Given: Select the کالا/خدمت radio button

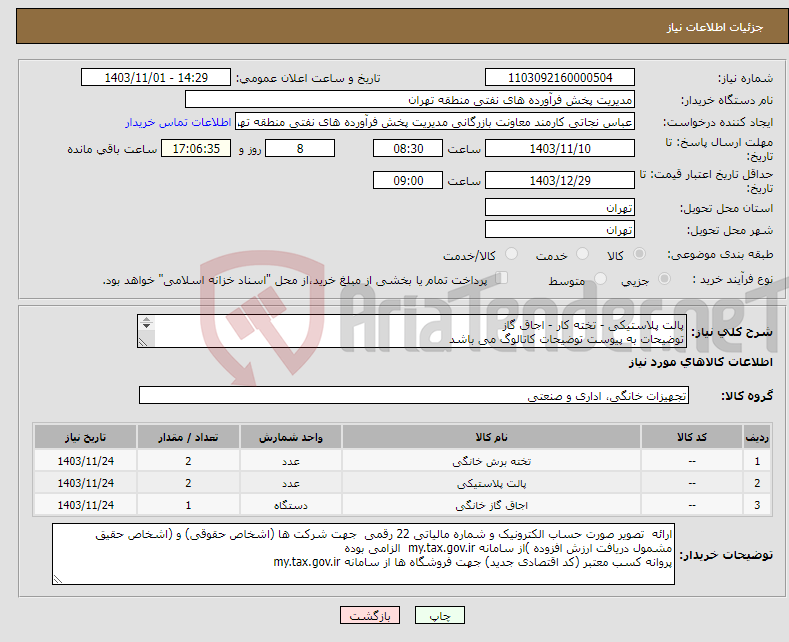Looking at the screenshot, I should [511, 254].
